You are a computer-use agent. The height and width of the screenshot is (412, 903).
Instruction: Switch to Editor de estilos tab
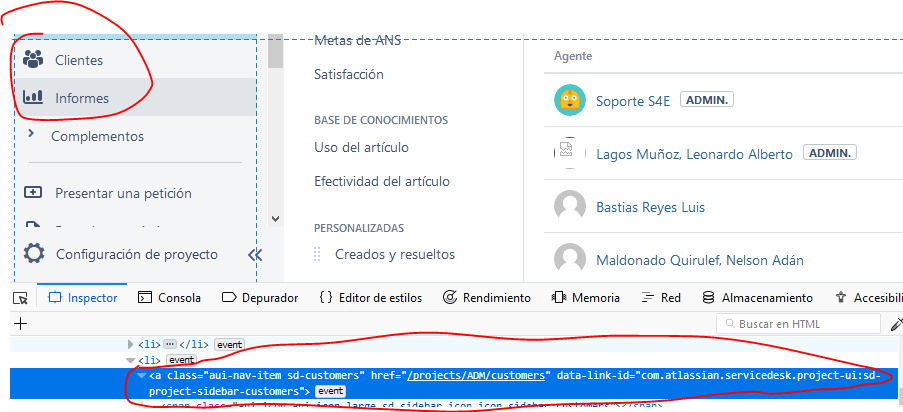370,298
